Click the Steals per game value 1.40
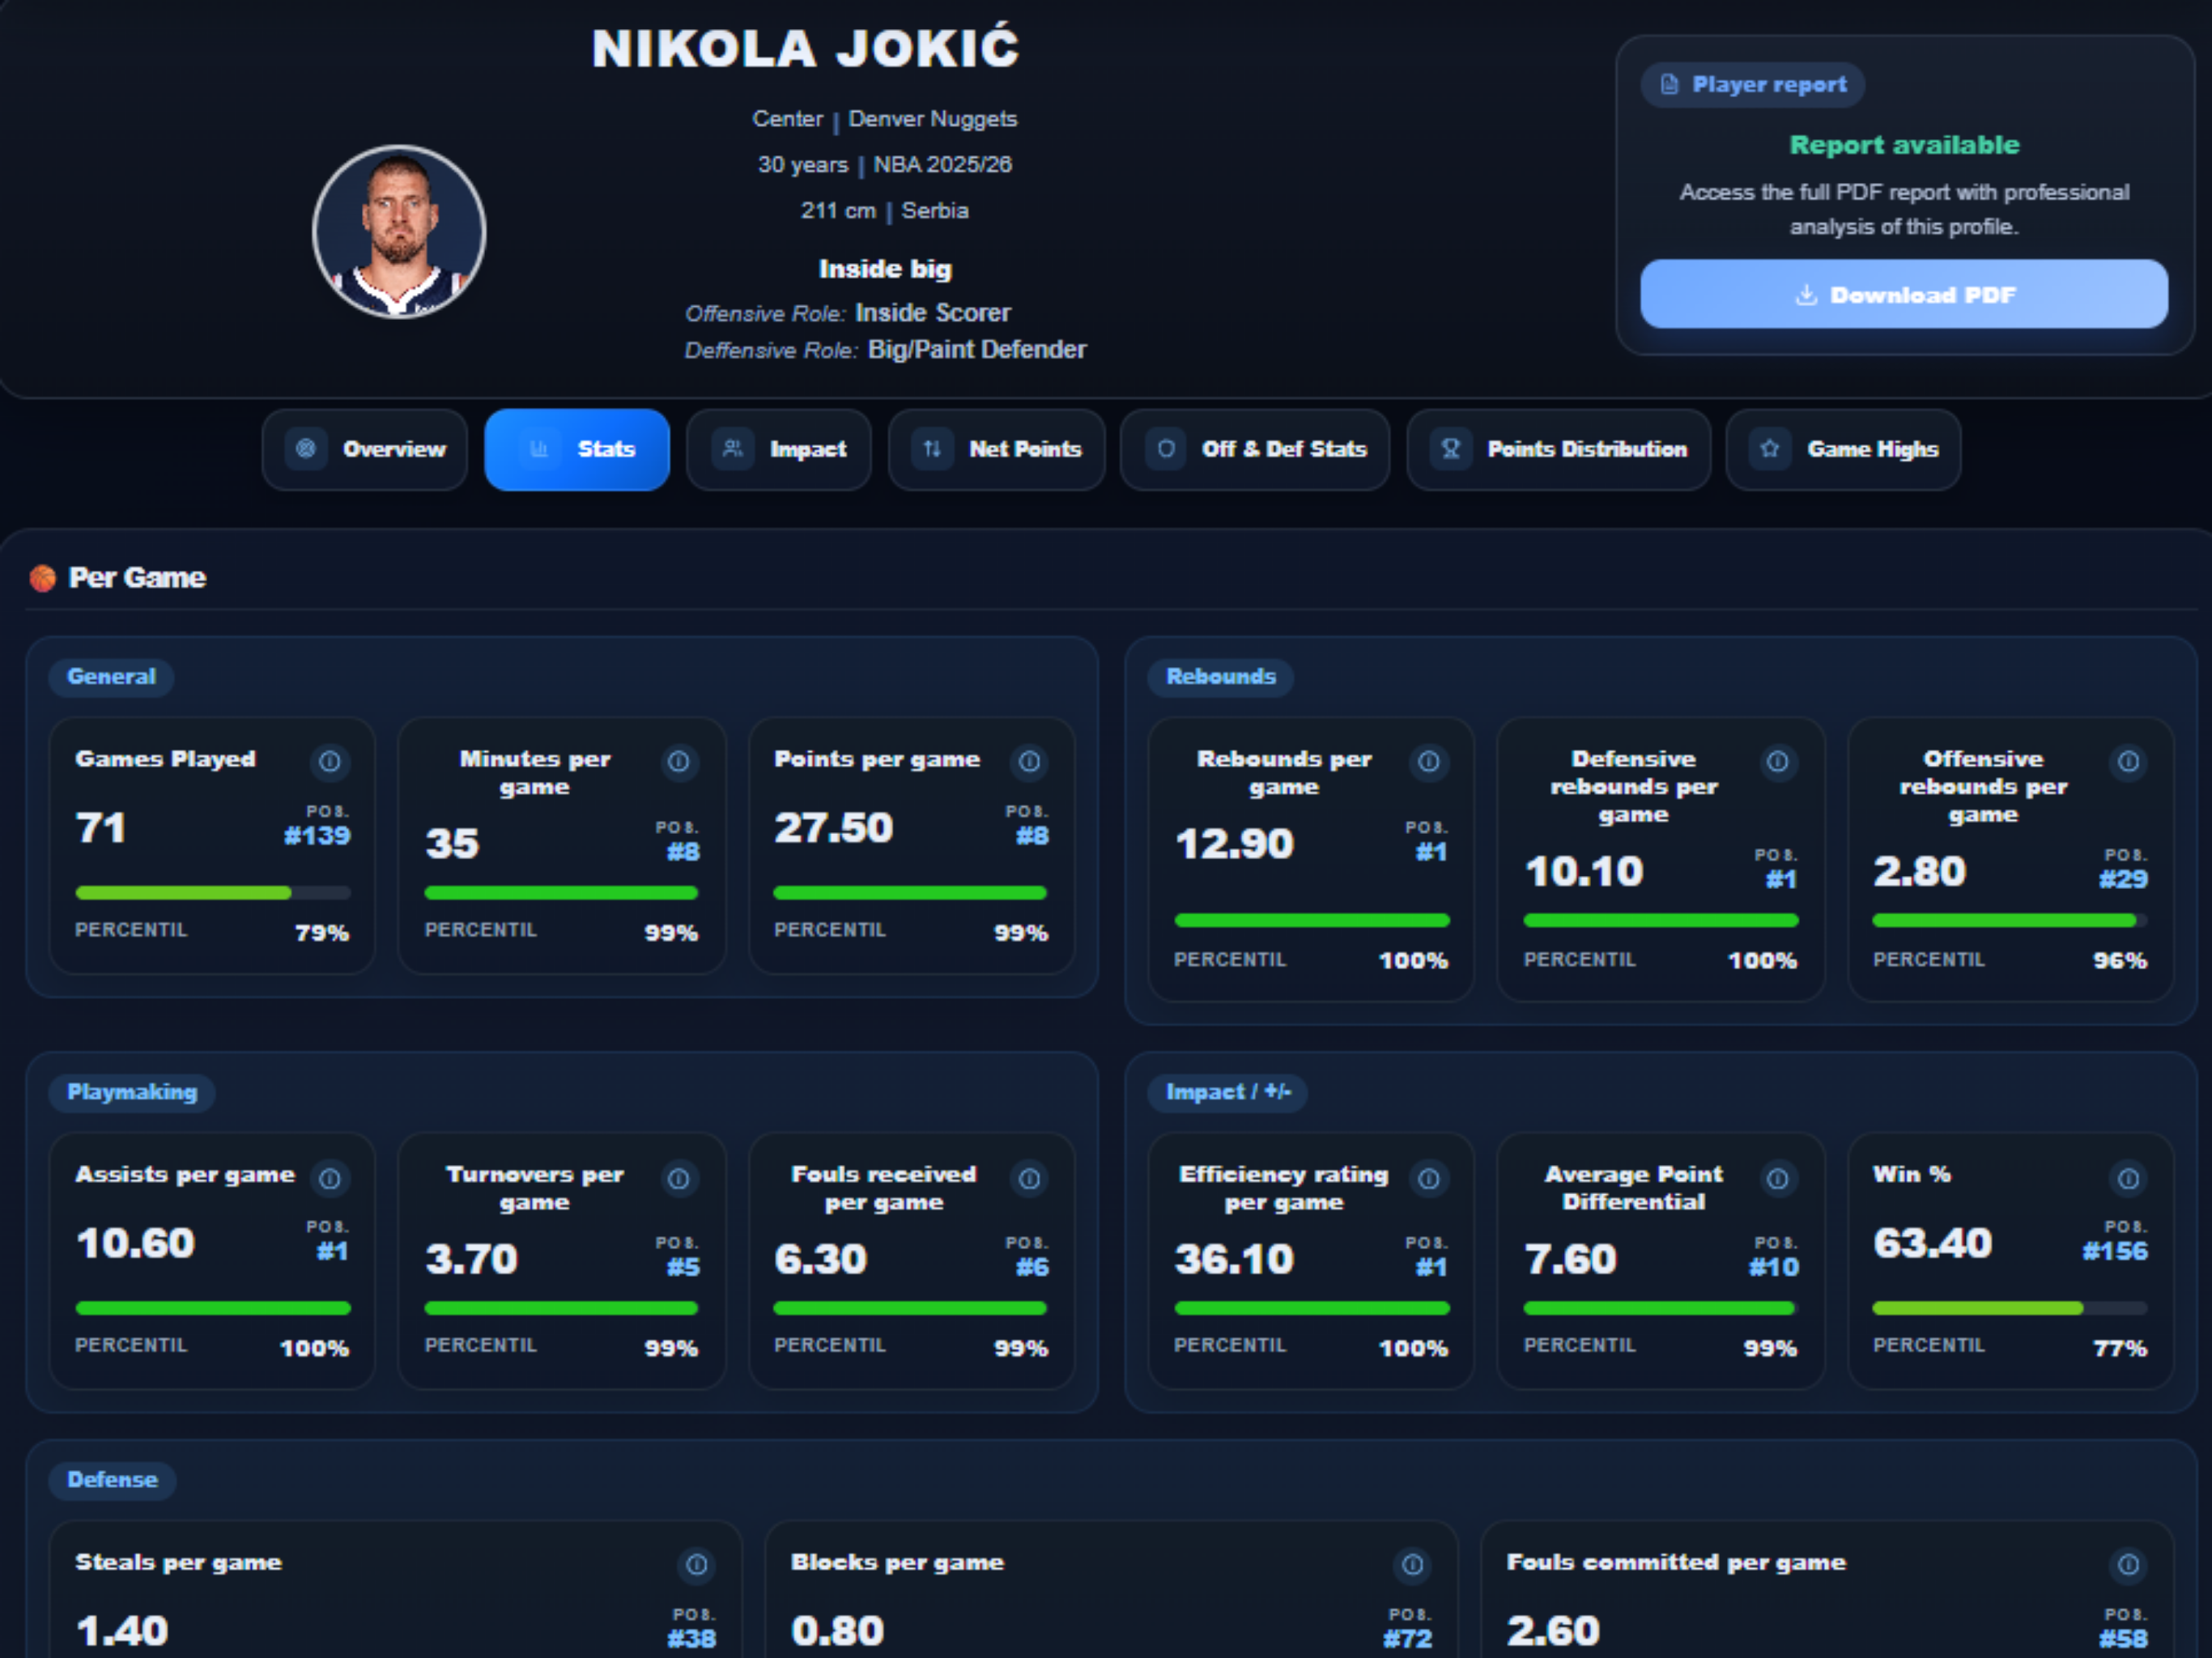 [122, 1631]
